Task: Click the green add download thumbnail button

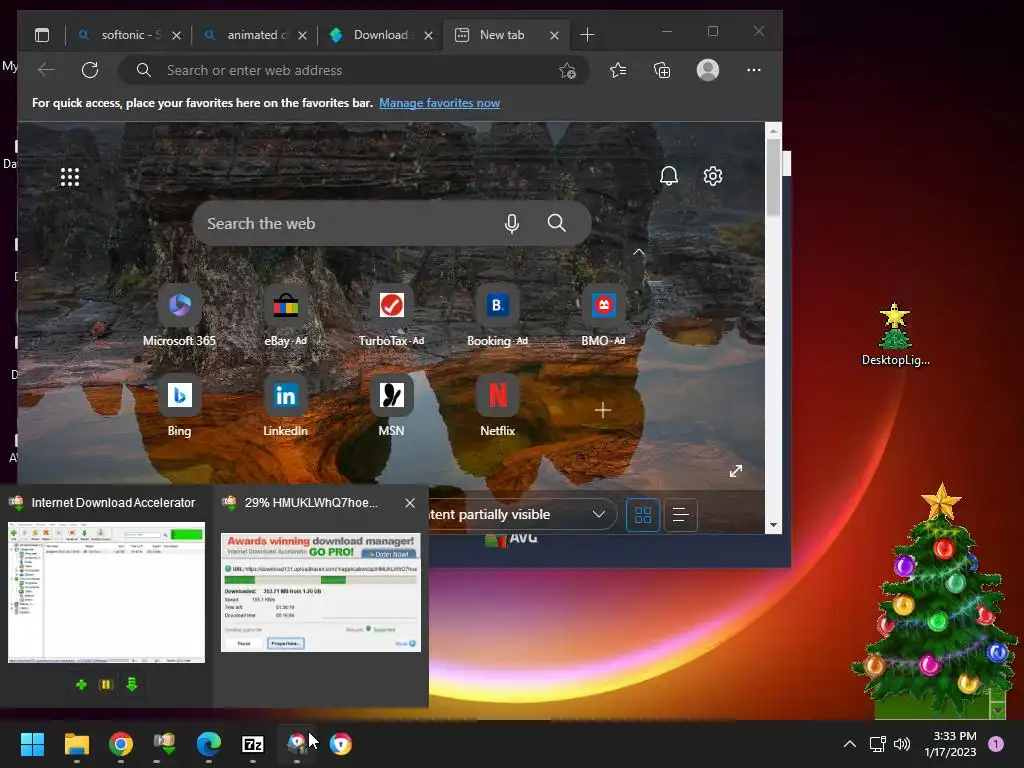Action: (82, 684)
